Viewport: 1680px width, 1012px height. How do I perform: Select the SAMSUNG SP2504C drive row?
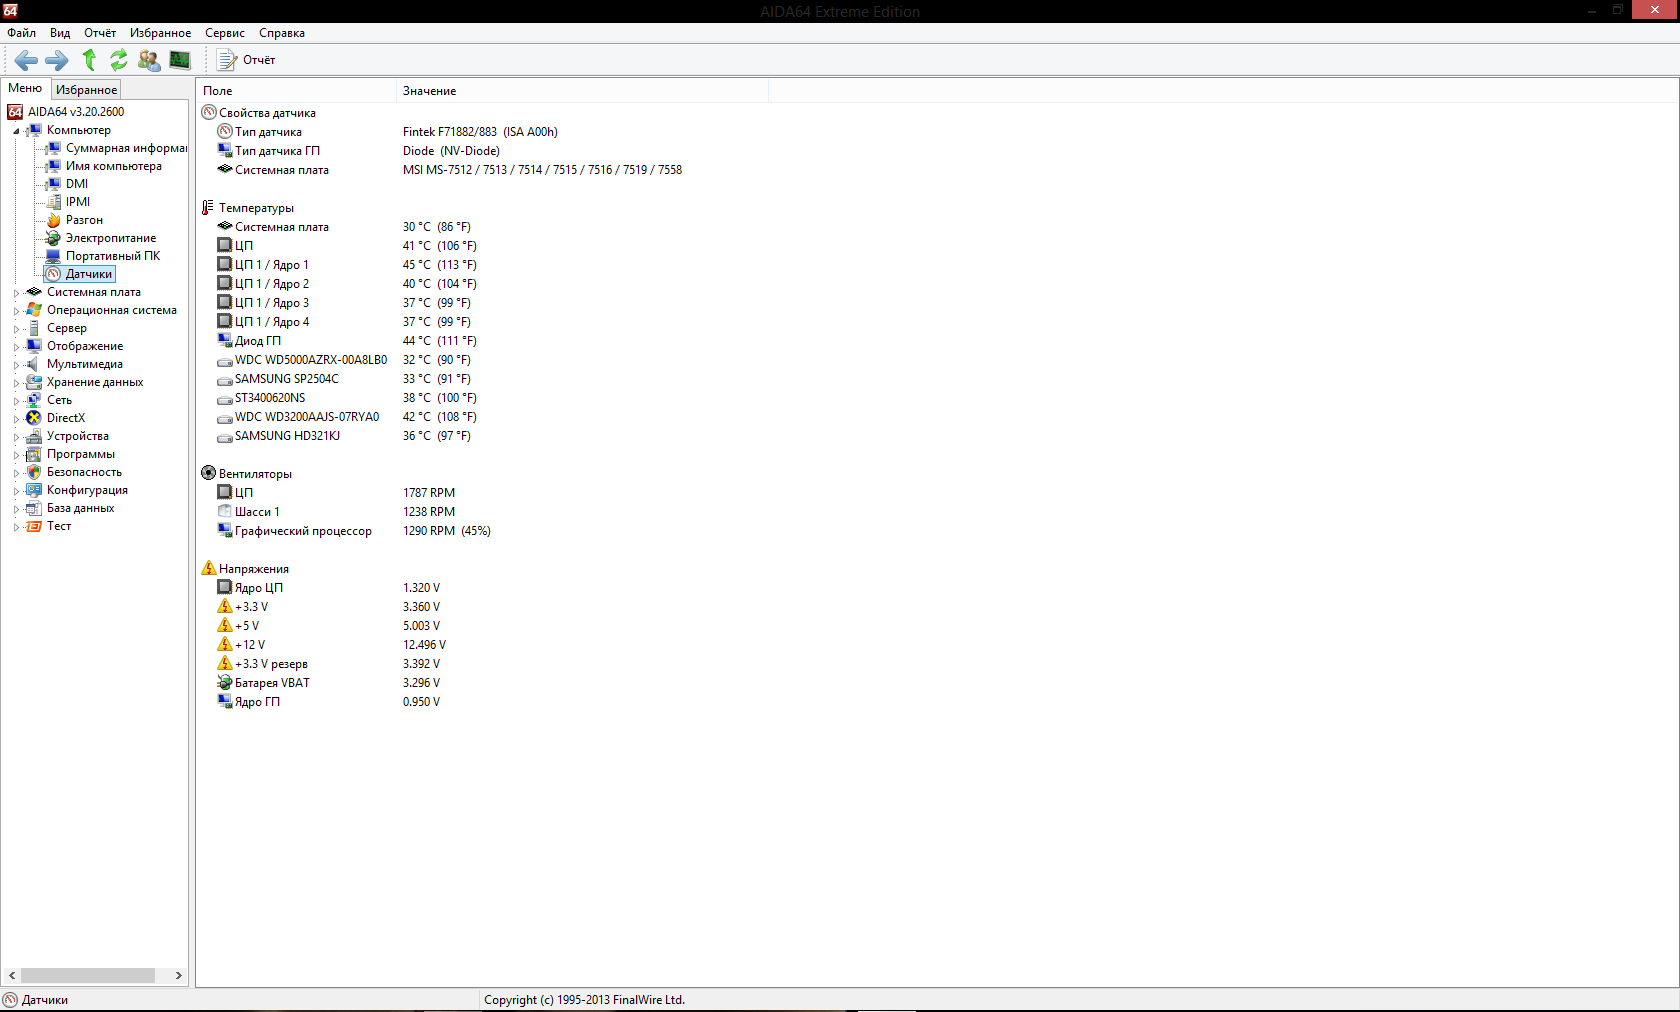(287, 379)
